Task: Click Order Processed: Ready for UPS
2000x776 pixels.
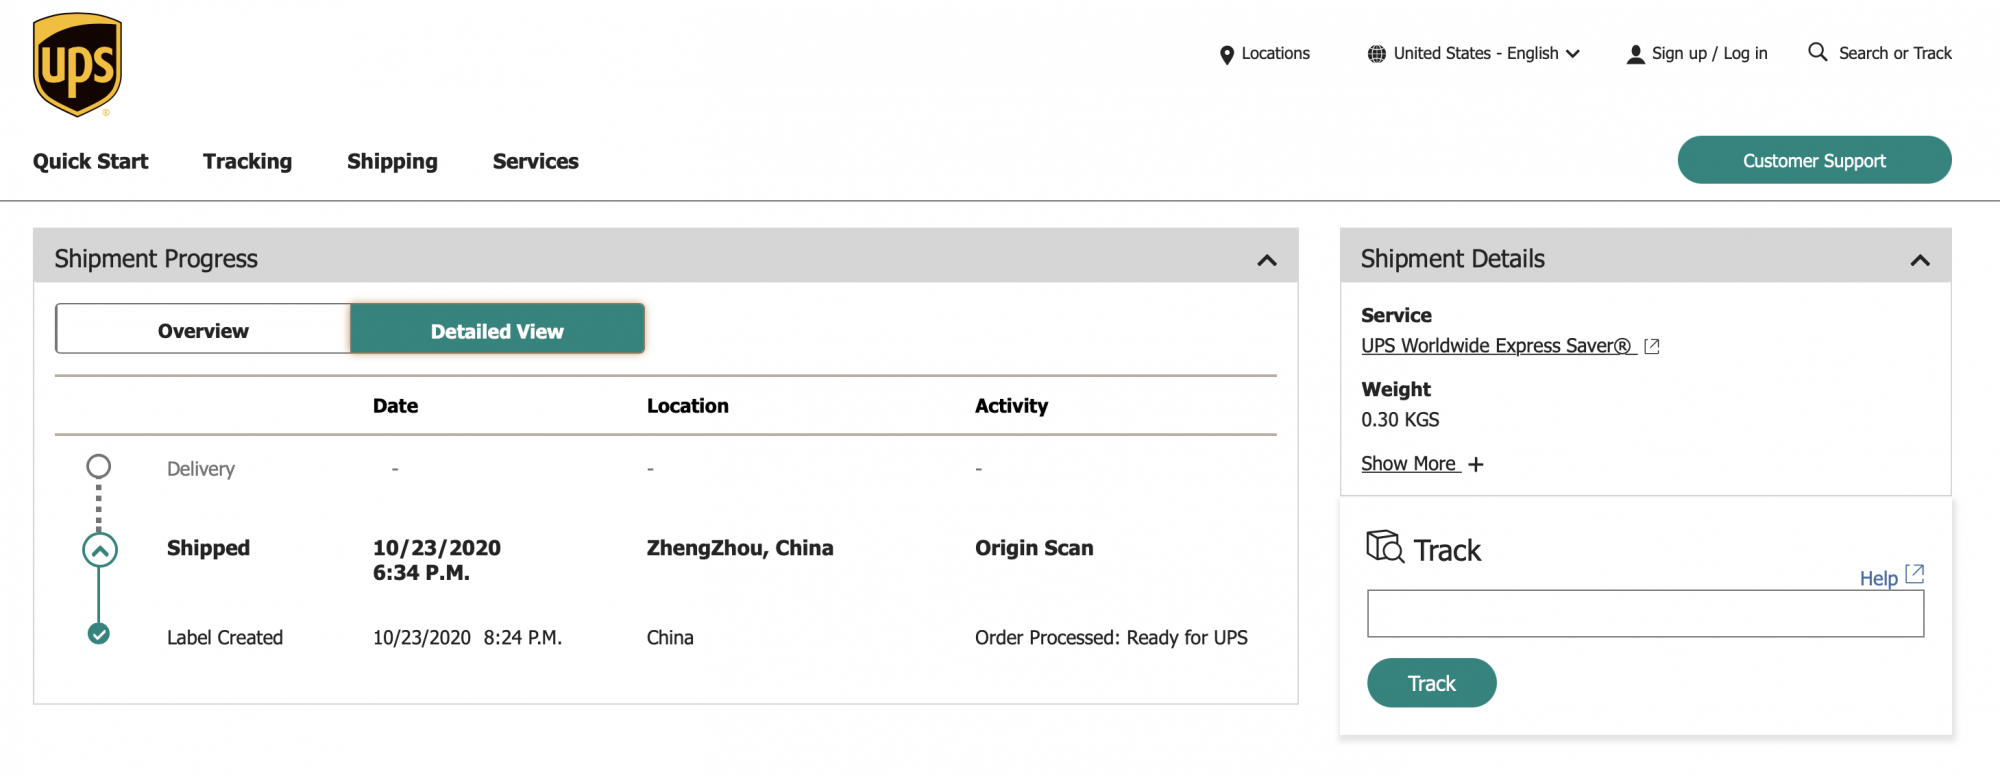Action: [x=1111, y=638]
